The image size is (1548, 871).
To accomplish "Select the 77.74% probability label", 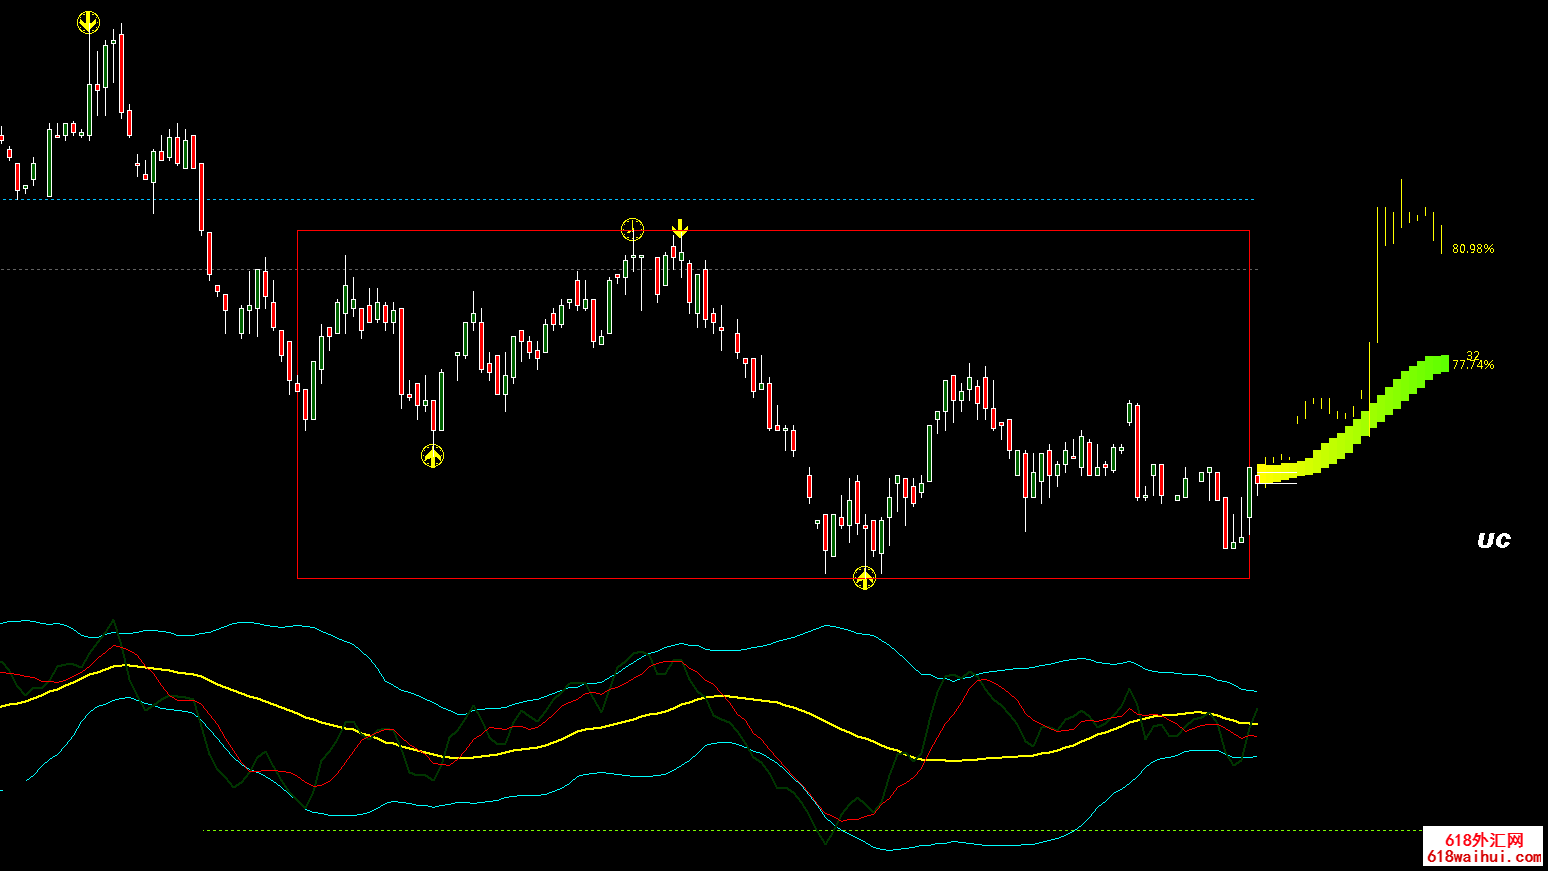I will pos(1473,366).
